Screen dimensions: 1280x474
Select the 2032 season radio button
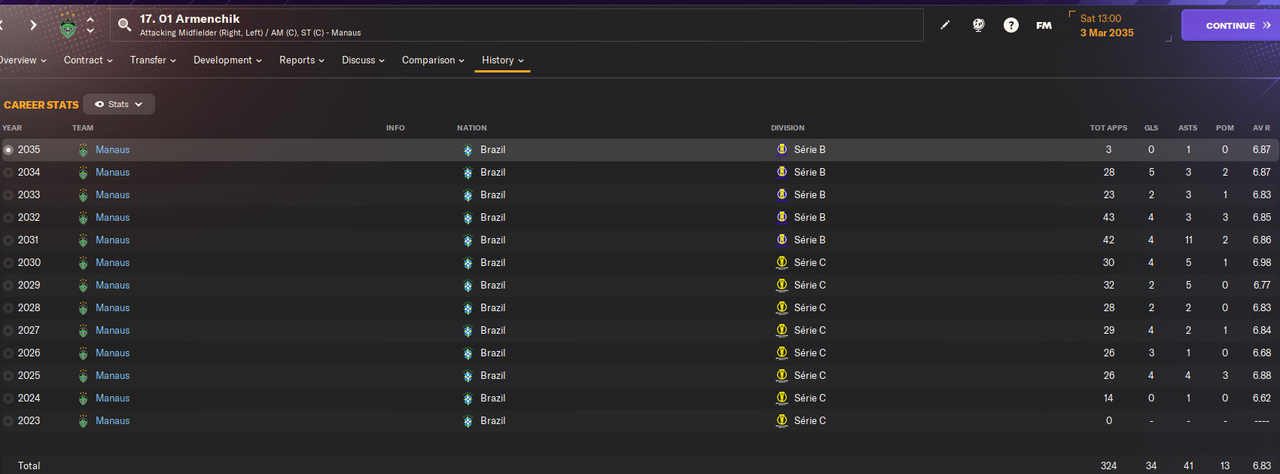[x=9, y=217]
